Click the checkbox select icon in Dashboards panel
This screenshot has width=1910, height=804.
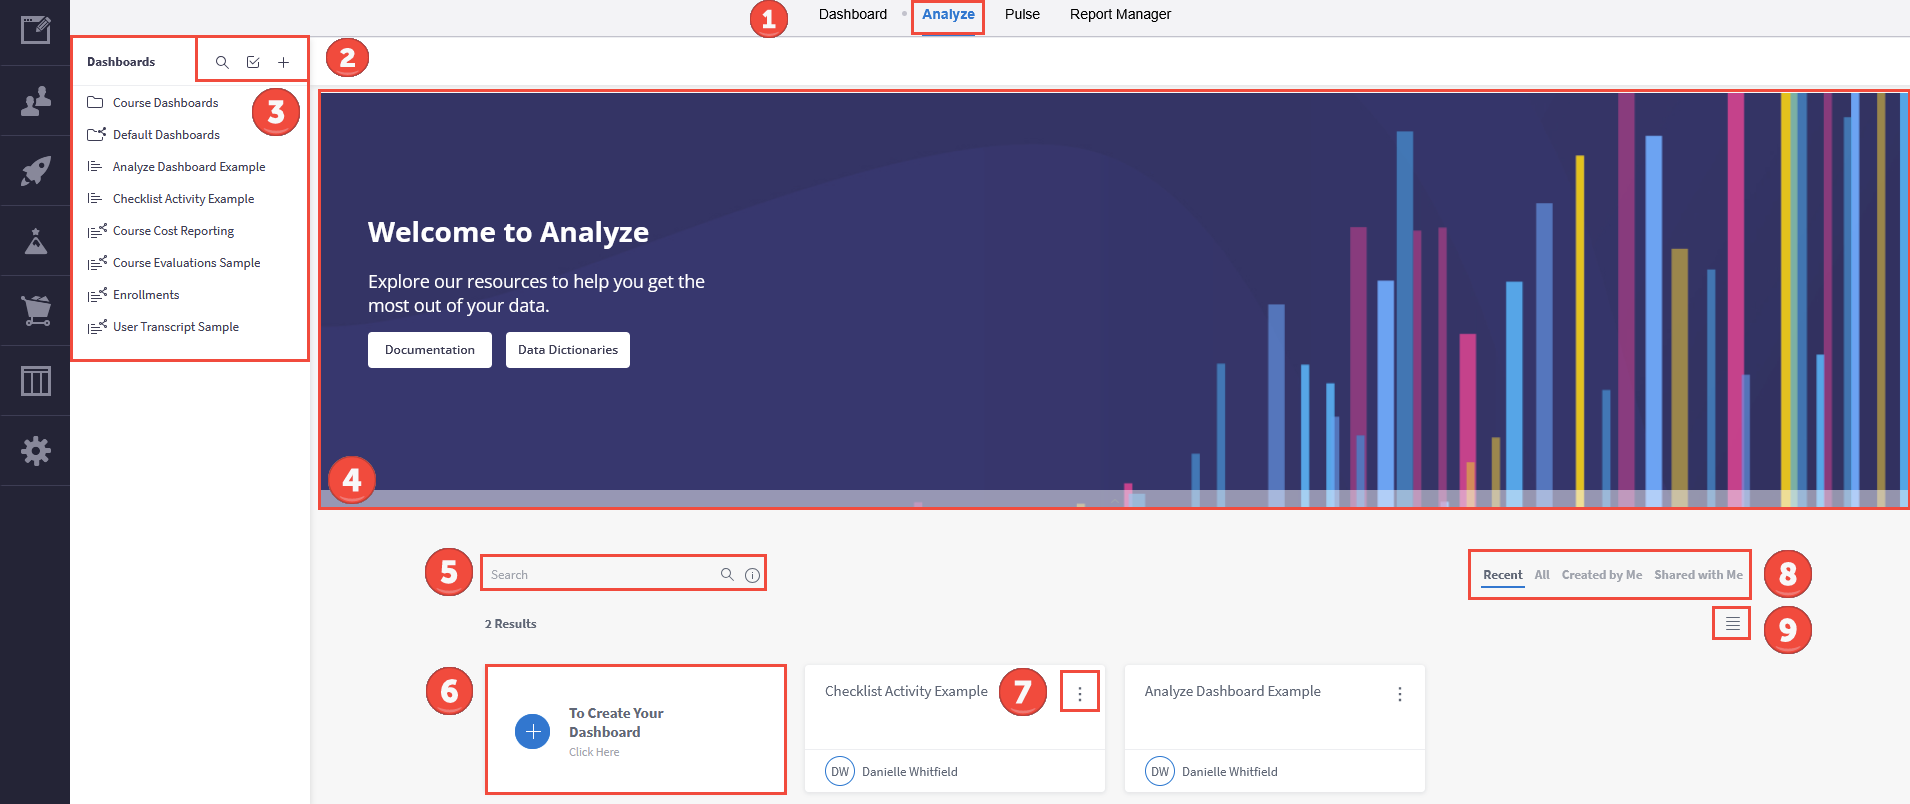(253, 62)
